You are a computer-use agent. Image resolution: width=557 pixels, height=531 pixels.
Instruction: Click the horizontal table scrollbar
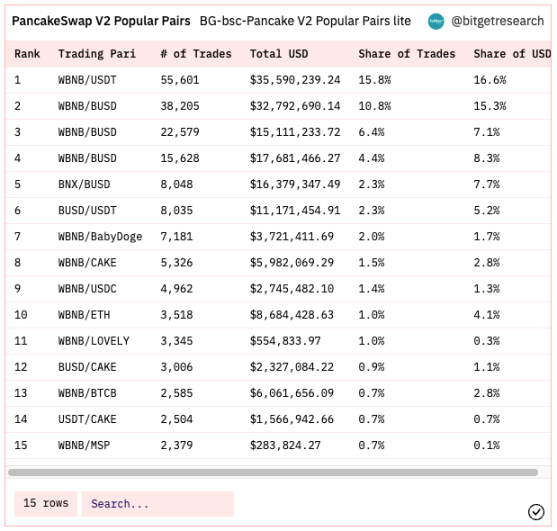[273, 472]
